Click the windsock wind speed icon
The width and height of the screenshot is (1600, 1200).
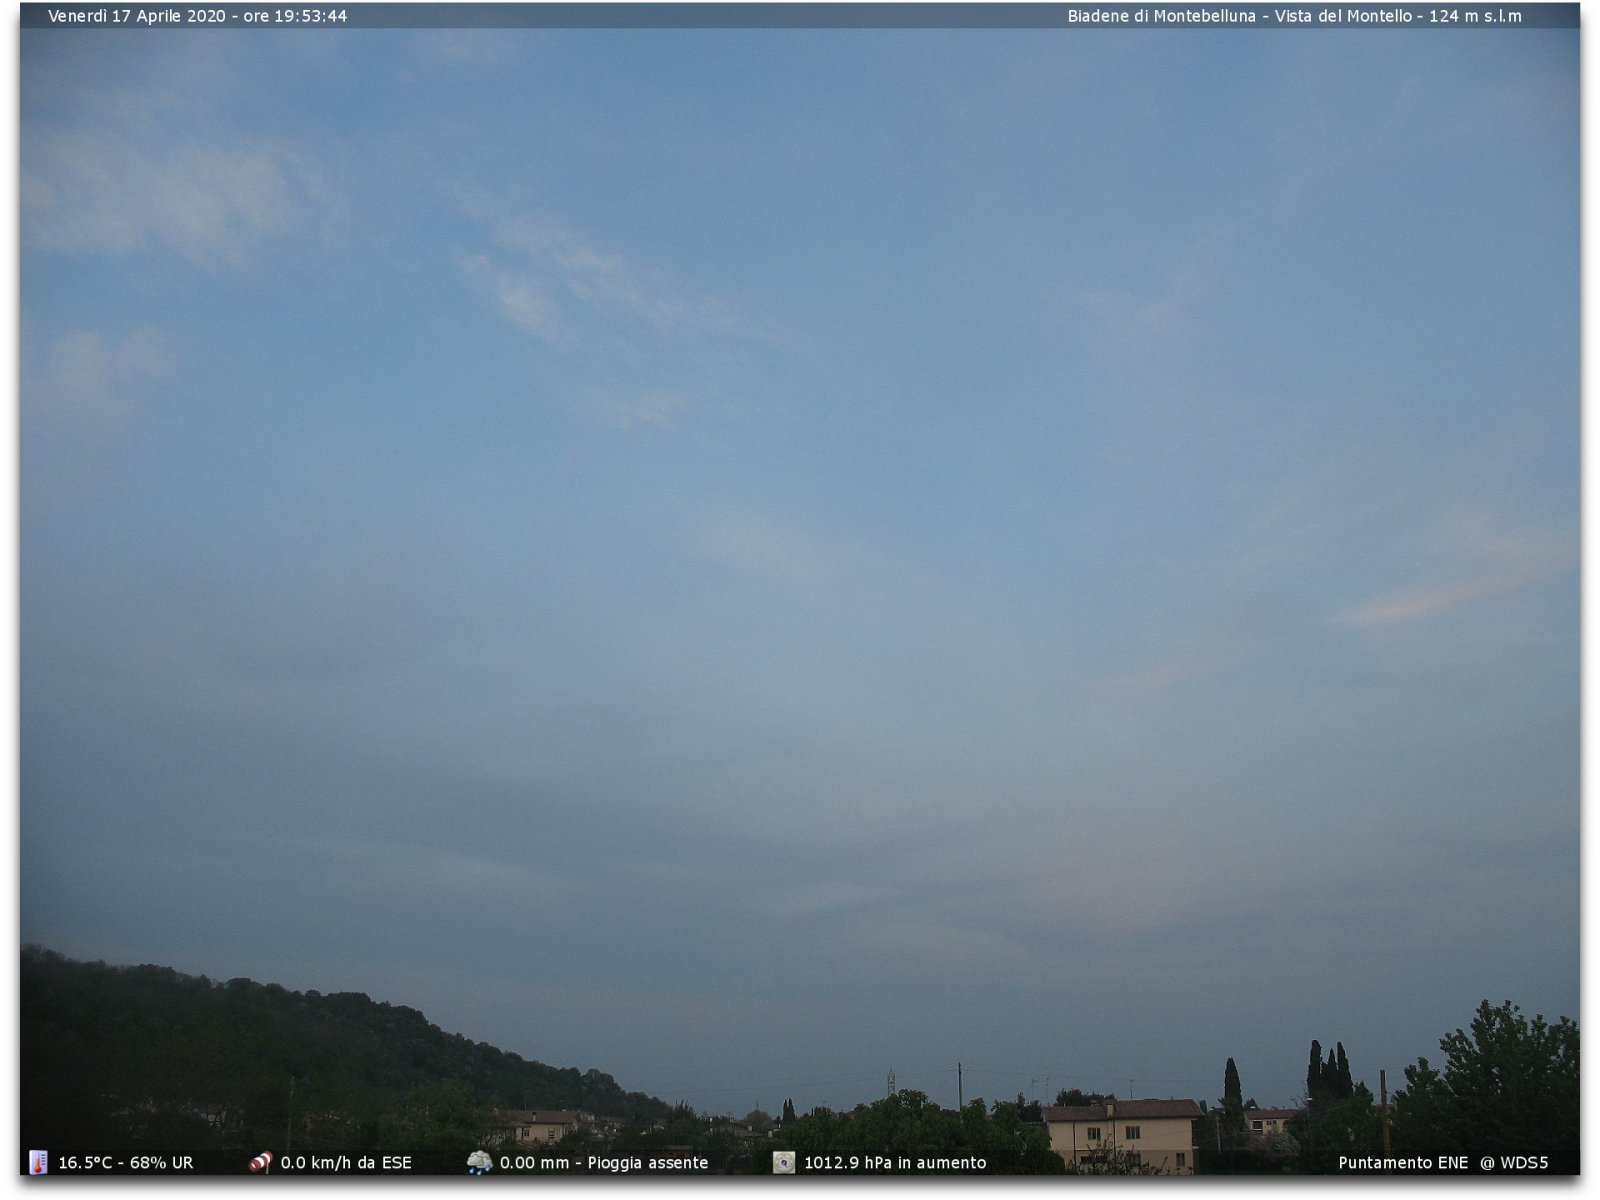click(x=260, y=1162)
